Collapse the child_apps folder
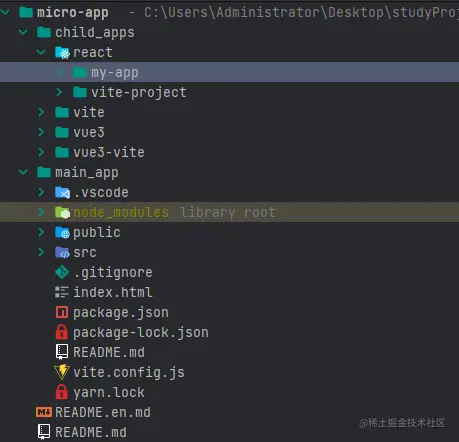The height and width of the screenshot is (442, 459). pyautogui.click(x=23, y=32)
